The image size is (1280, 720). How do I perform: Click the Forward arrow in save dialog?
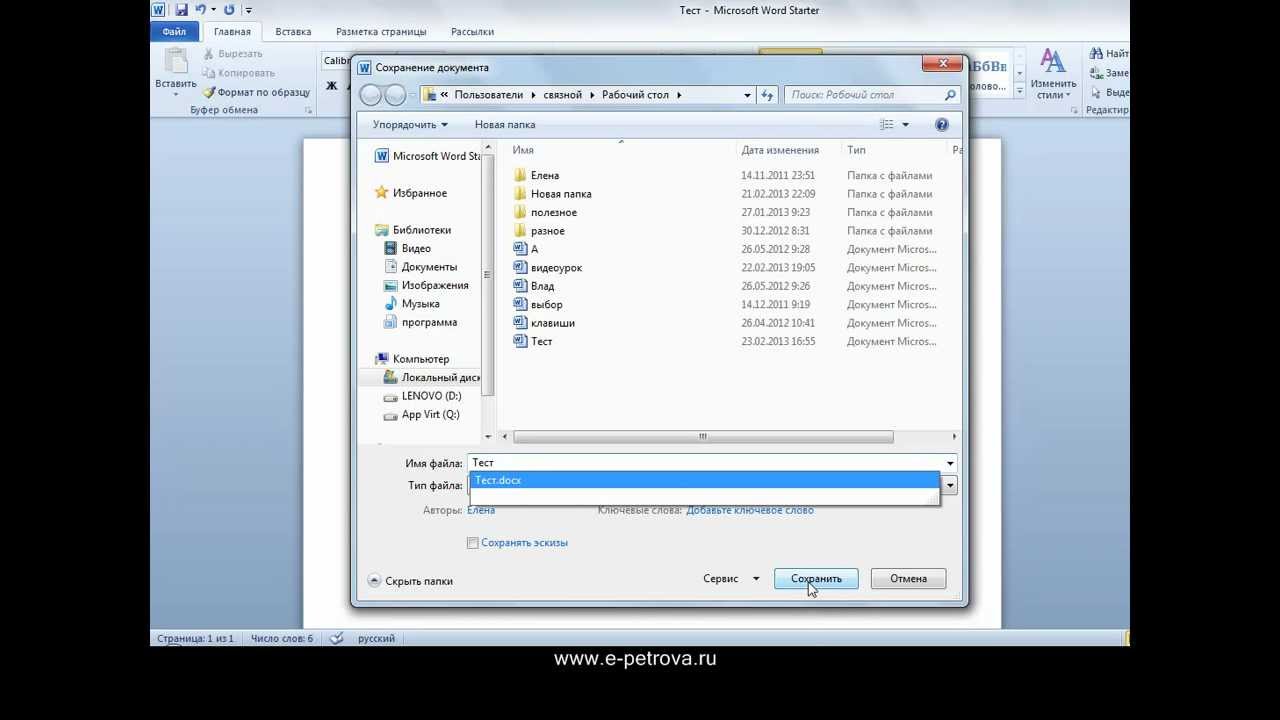395,95
